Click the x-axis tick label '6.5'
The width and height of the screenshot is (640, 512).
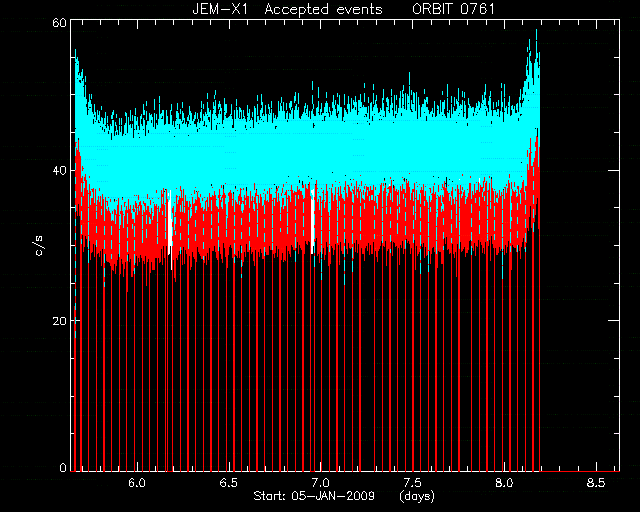point(229,483)
